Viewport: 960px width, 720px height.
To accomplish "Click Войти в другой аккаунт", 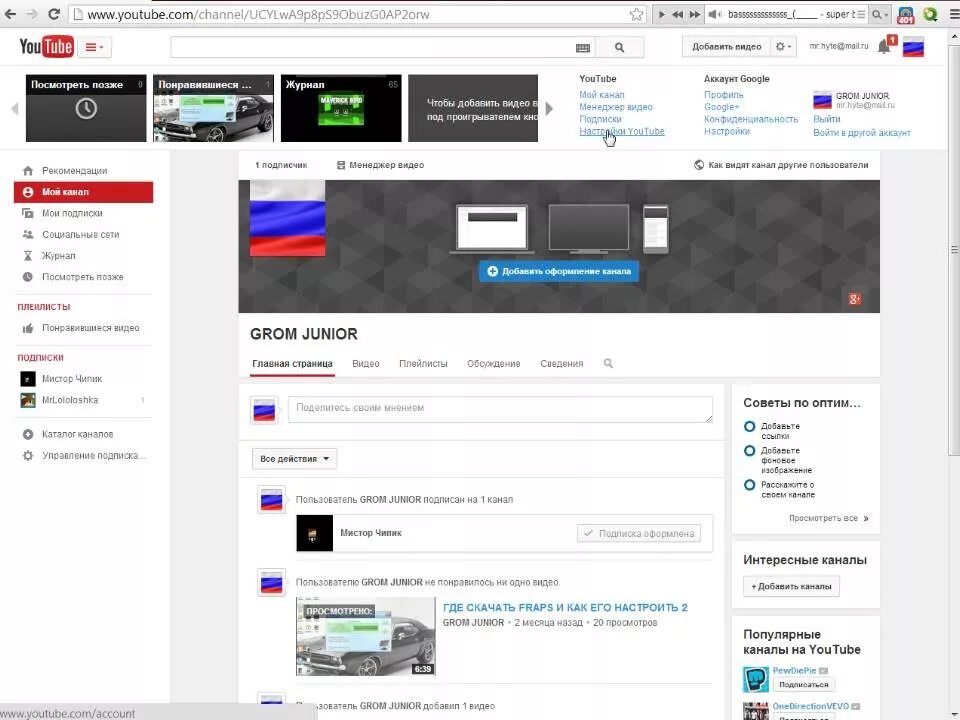I will point(861,132).
